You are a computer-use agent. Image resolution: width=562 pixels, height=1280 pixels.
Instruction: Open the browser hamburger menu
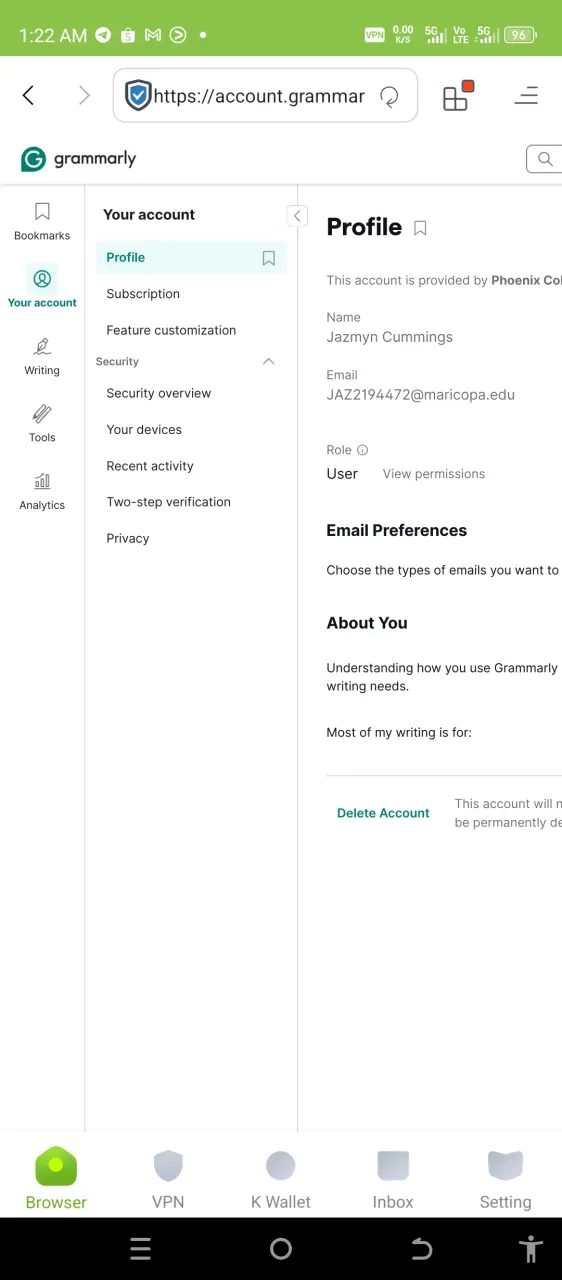(x=526, y=96)
